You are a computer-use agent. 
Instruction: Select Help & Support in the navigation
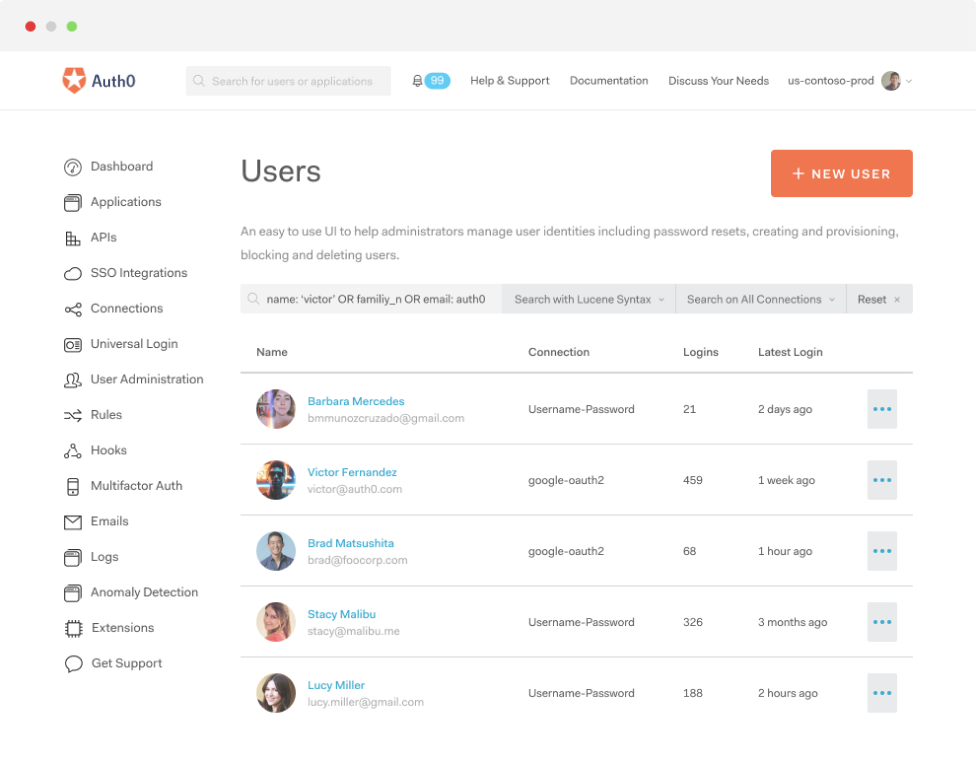point(509,80)
